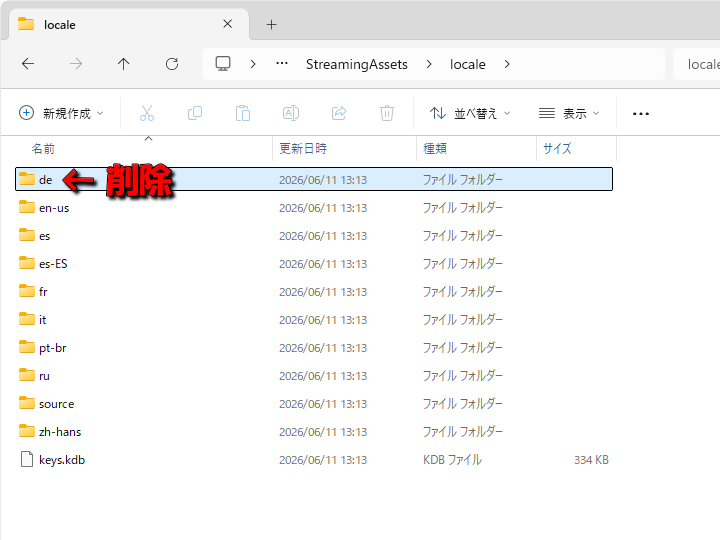Click the folder icon of en-us
720x540 pixels.
click(27, 207)
